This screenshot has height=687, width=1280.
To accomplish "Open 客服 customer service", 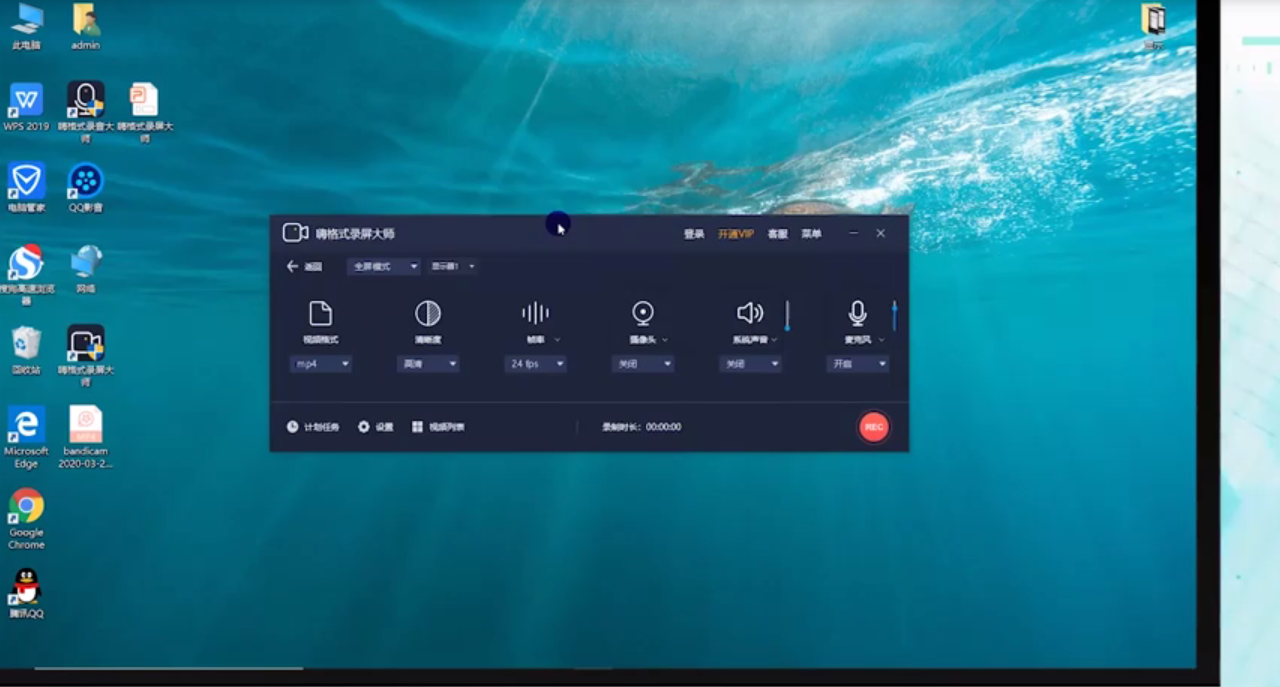I will [777, 234].
